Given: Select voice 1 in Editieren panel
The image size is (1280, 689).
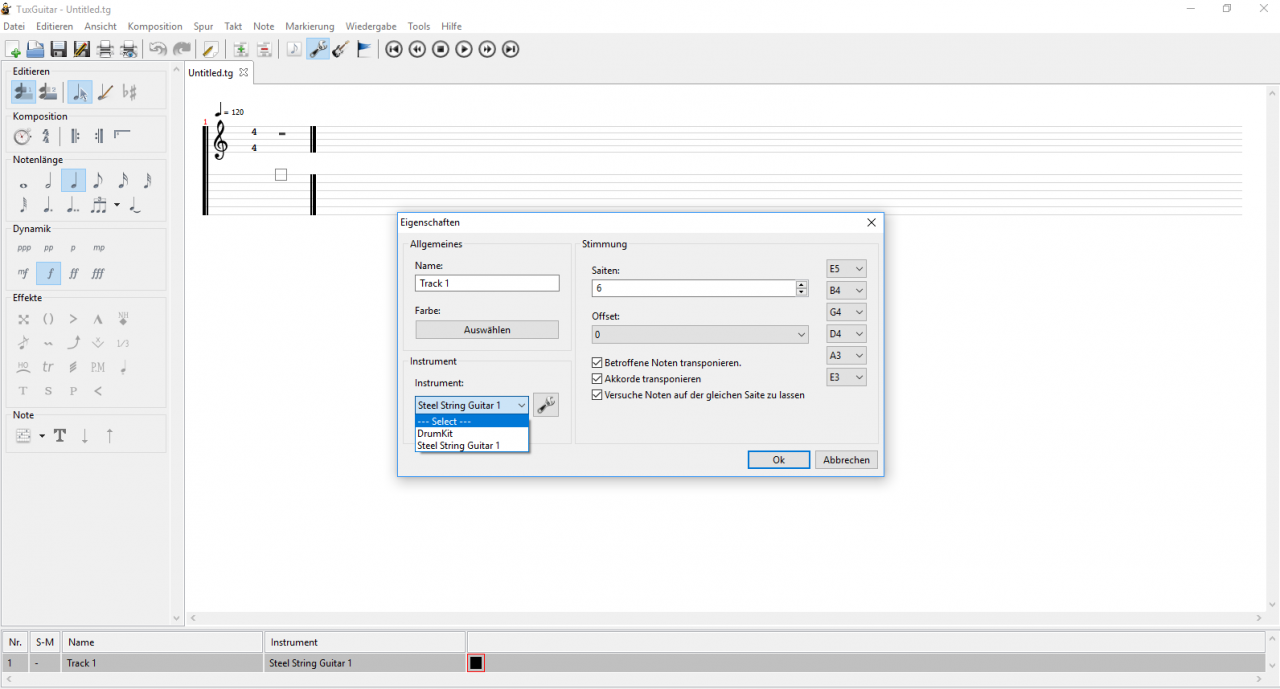Looking at the screenshot, I should 24,92.
